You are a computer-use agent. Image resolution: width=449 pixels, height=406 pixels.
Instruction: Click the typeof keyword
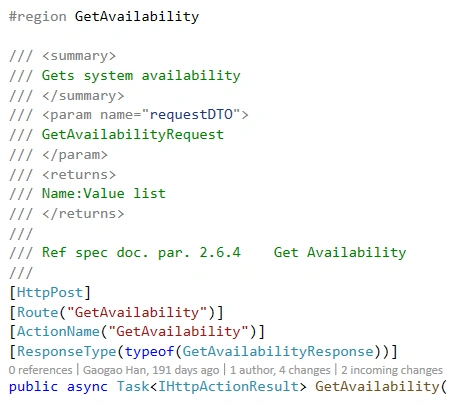pos(149,351)
